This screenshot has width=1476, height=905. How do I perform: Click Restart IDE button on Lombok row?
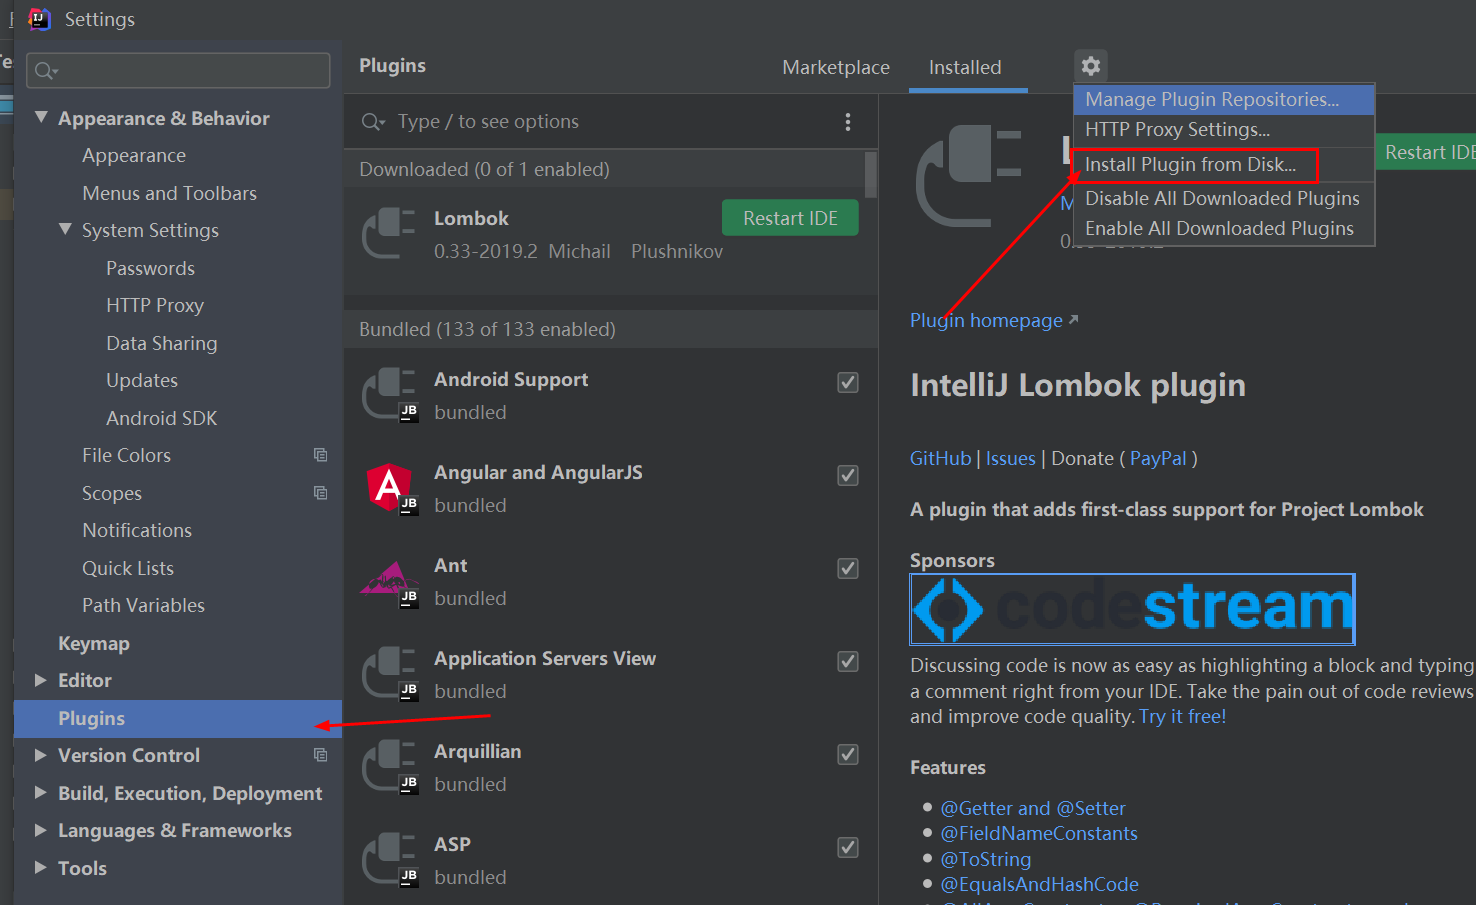[x=790, y=218]
